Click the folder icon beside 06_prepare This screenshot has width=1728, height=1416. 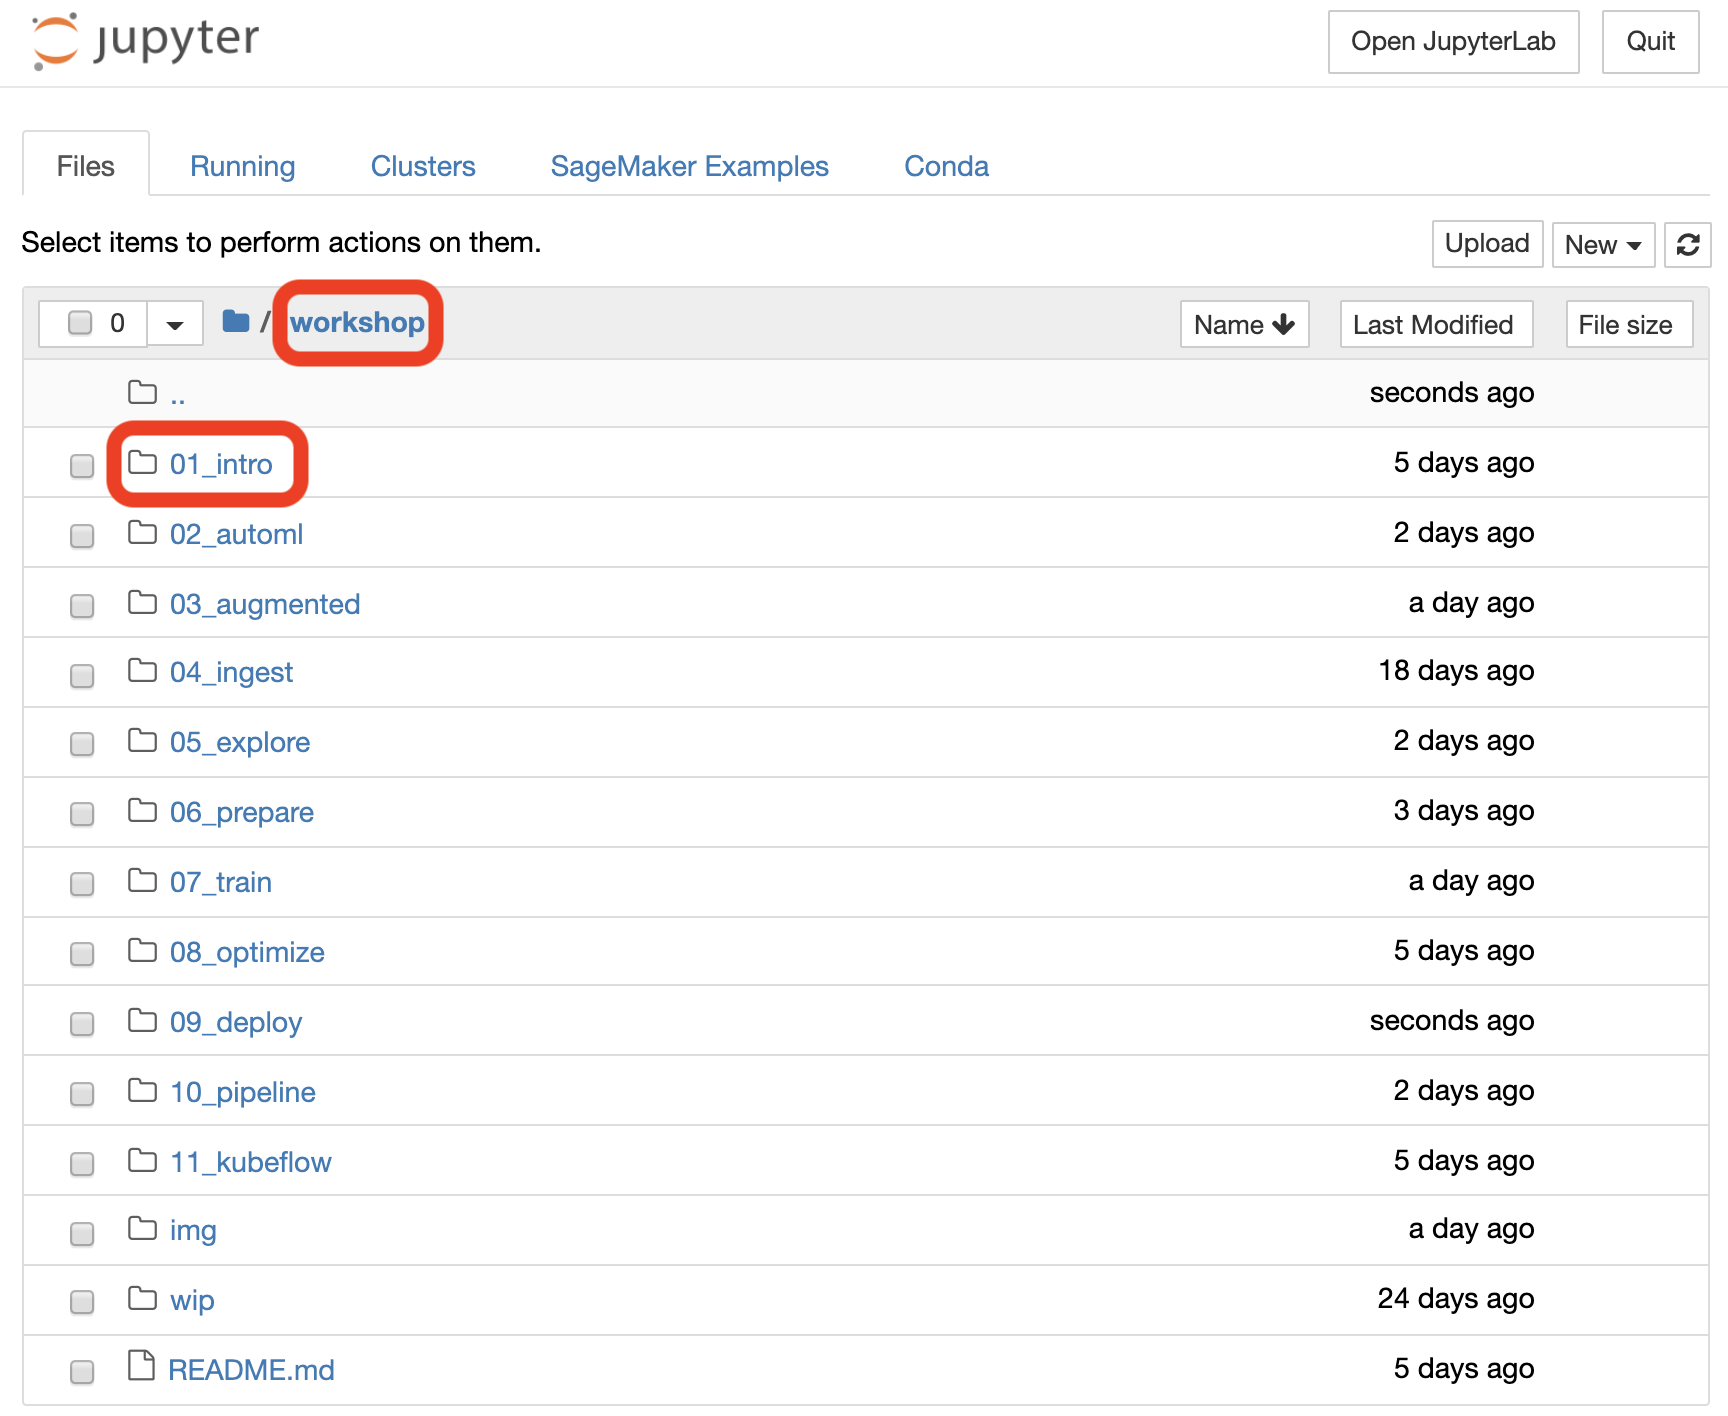(143, 810)
